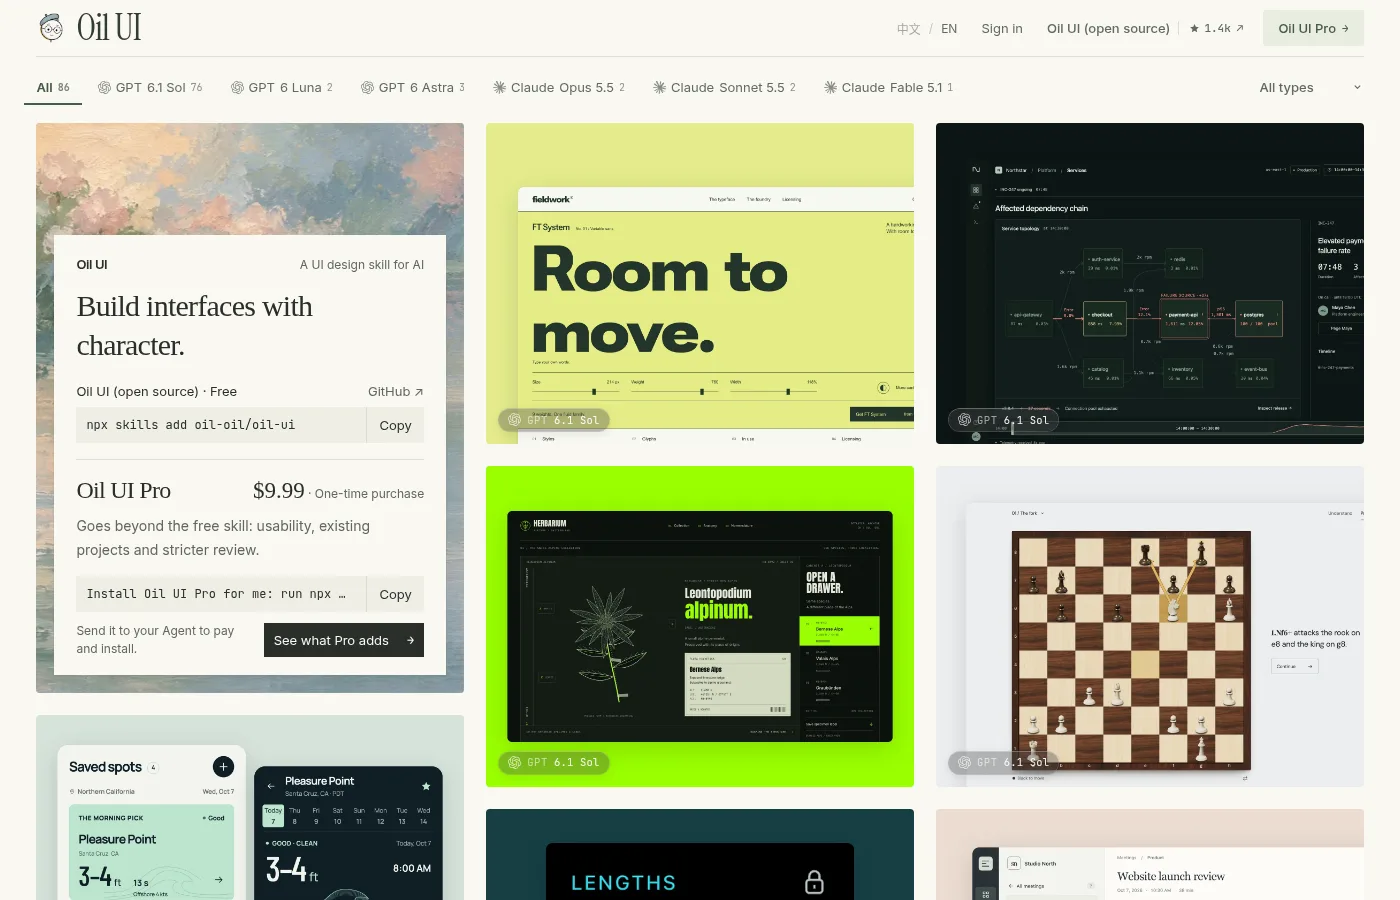Filter by GPT 6 Astra tab
Image resolution: width=1400 pixels, height=900 pixels.
[413, 88]
